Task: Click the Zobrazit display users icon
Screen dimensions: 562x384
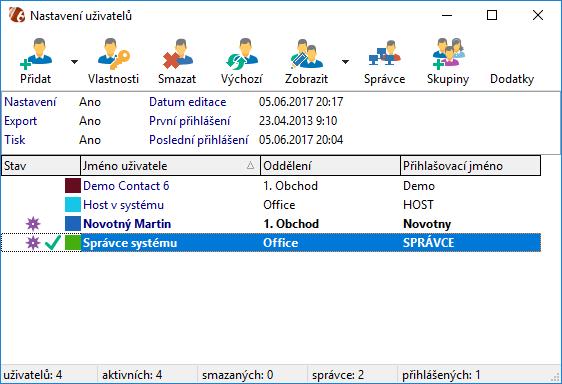Action: [306, 54]
